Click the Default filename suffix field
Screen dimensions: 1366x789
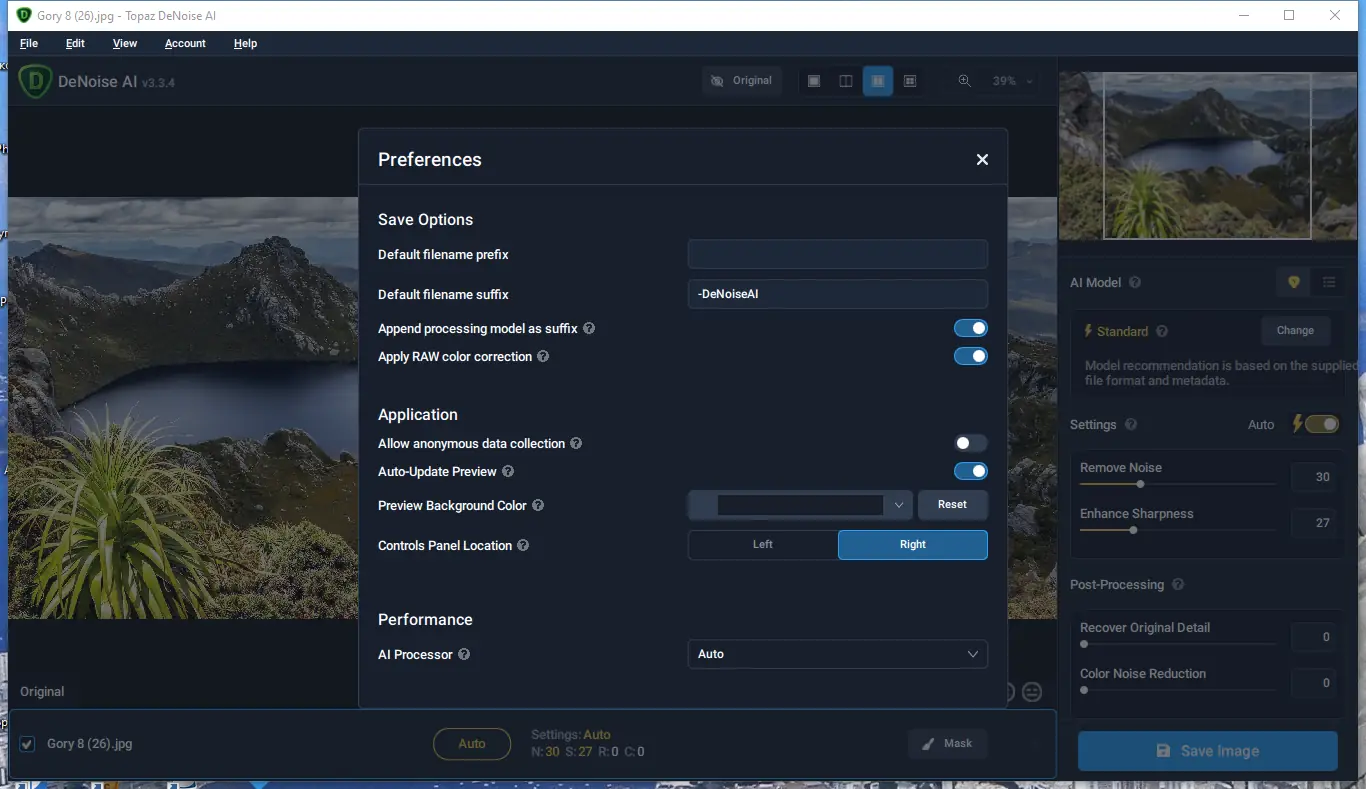coord(838,294)
